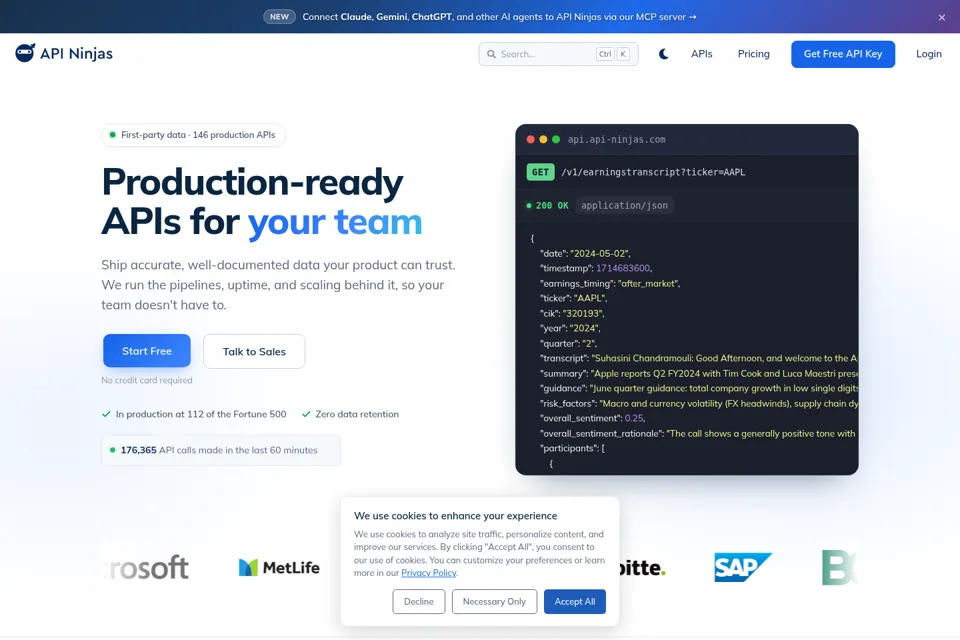Click the "date": "2024-05-02" line
This screenshot has height=640, width=960.
tap(585, 254)
